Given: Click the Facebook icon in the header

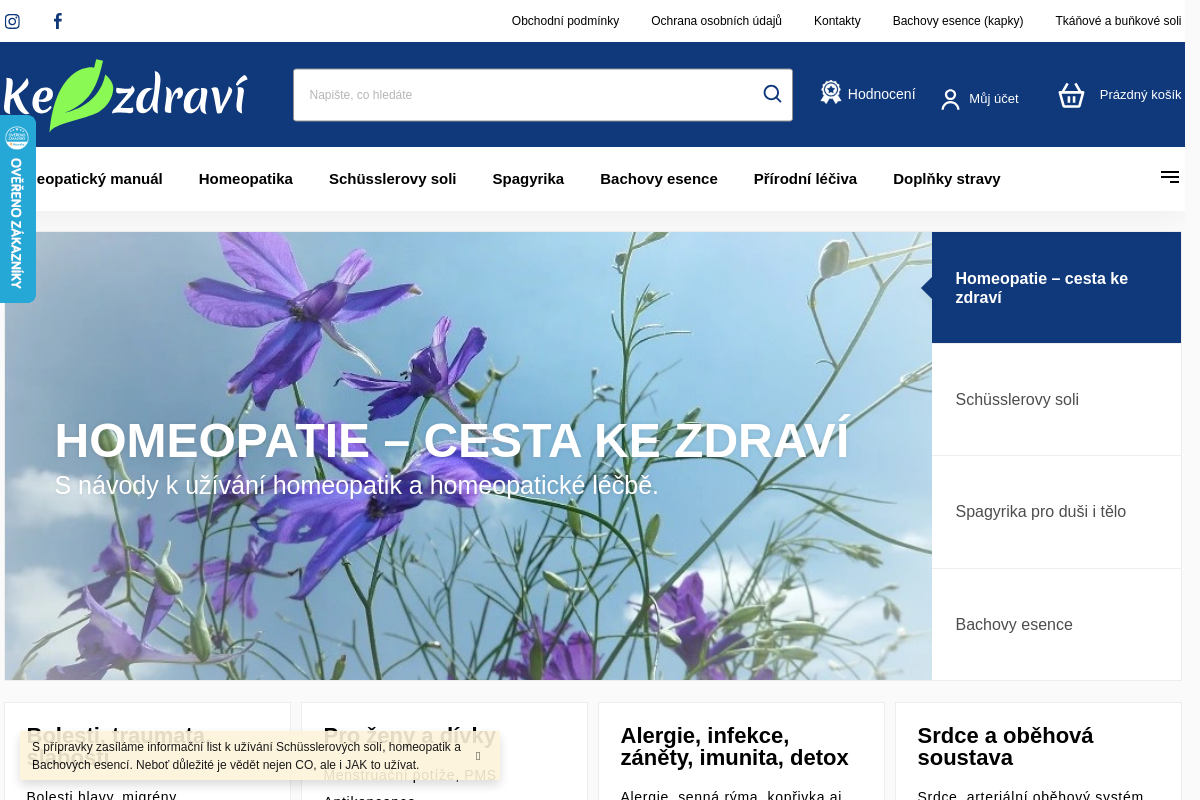Looking at the screenshot, I should pos(57,20).
